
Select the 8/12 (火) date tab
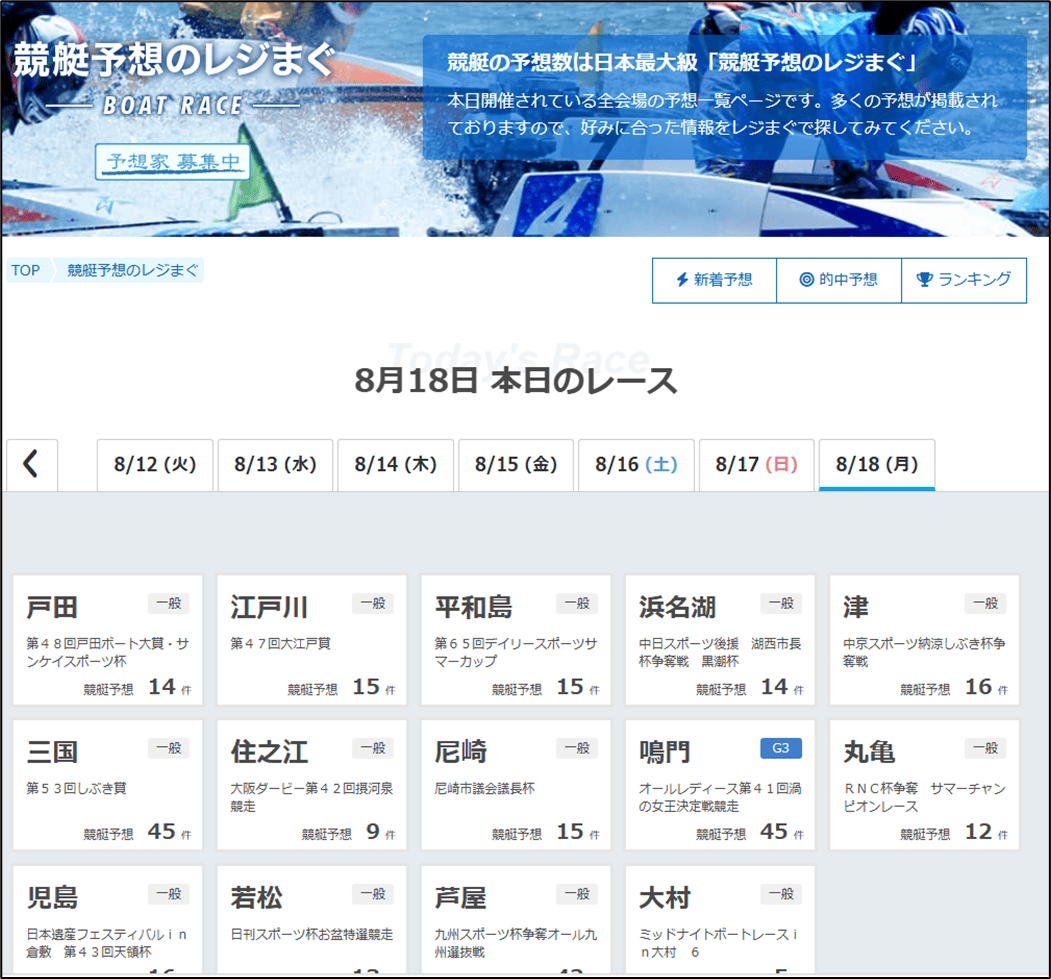coord(155,465)
